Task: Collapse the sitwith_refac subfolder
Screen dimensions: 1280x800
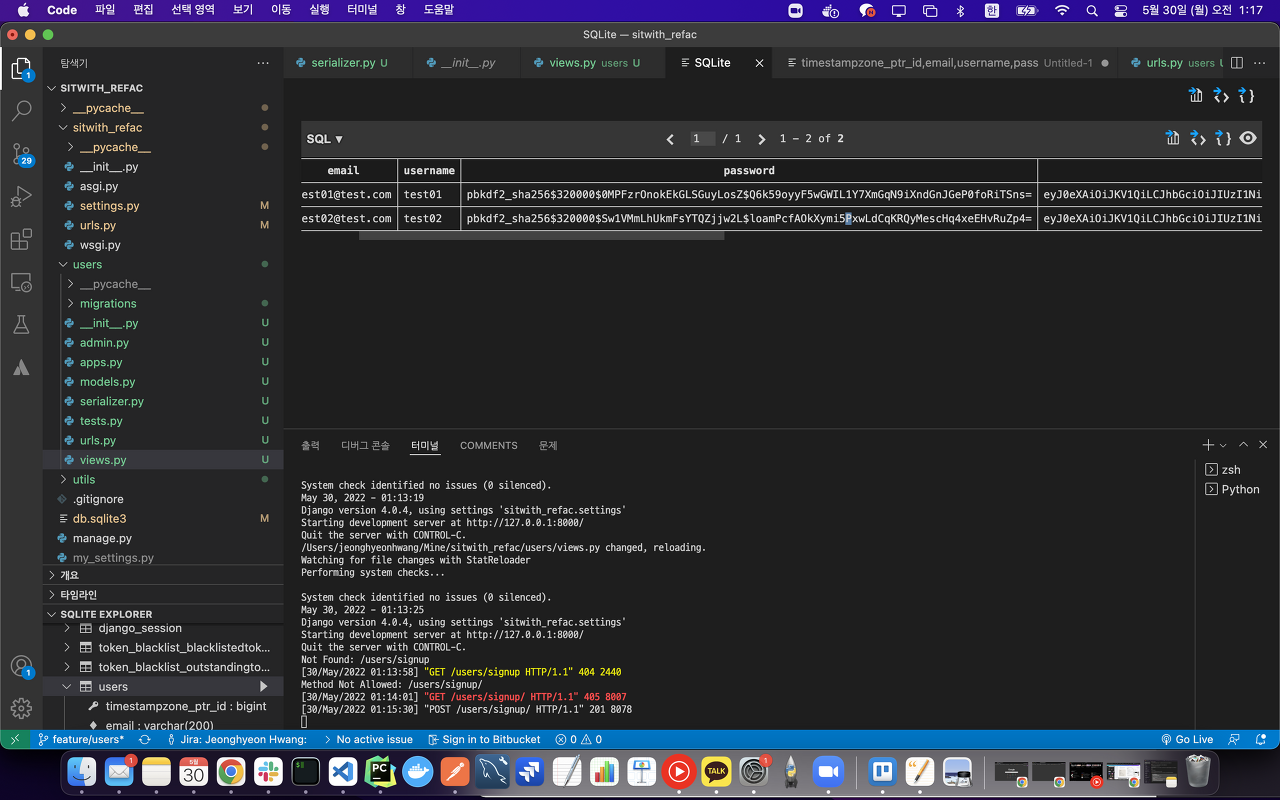Action: 64,127
